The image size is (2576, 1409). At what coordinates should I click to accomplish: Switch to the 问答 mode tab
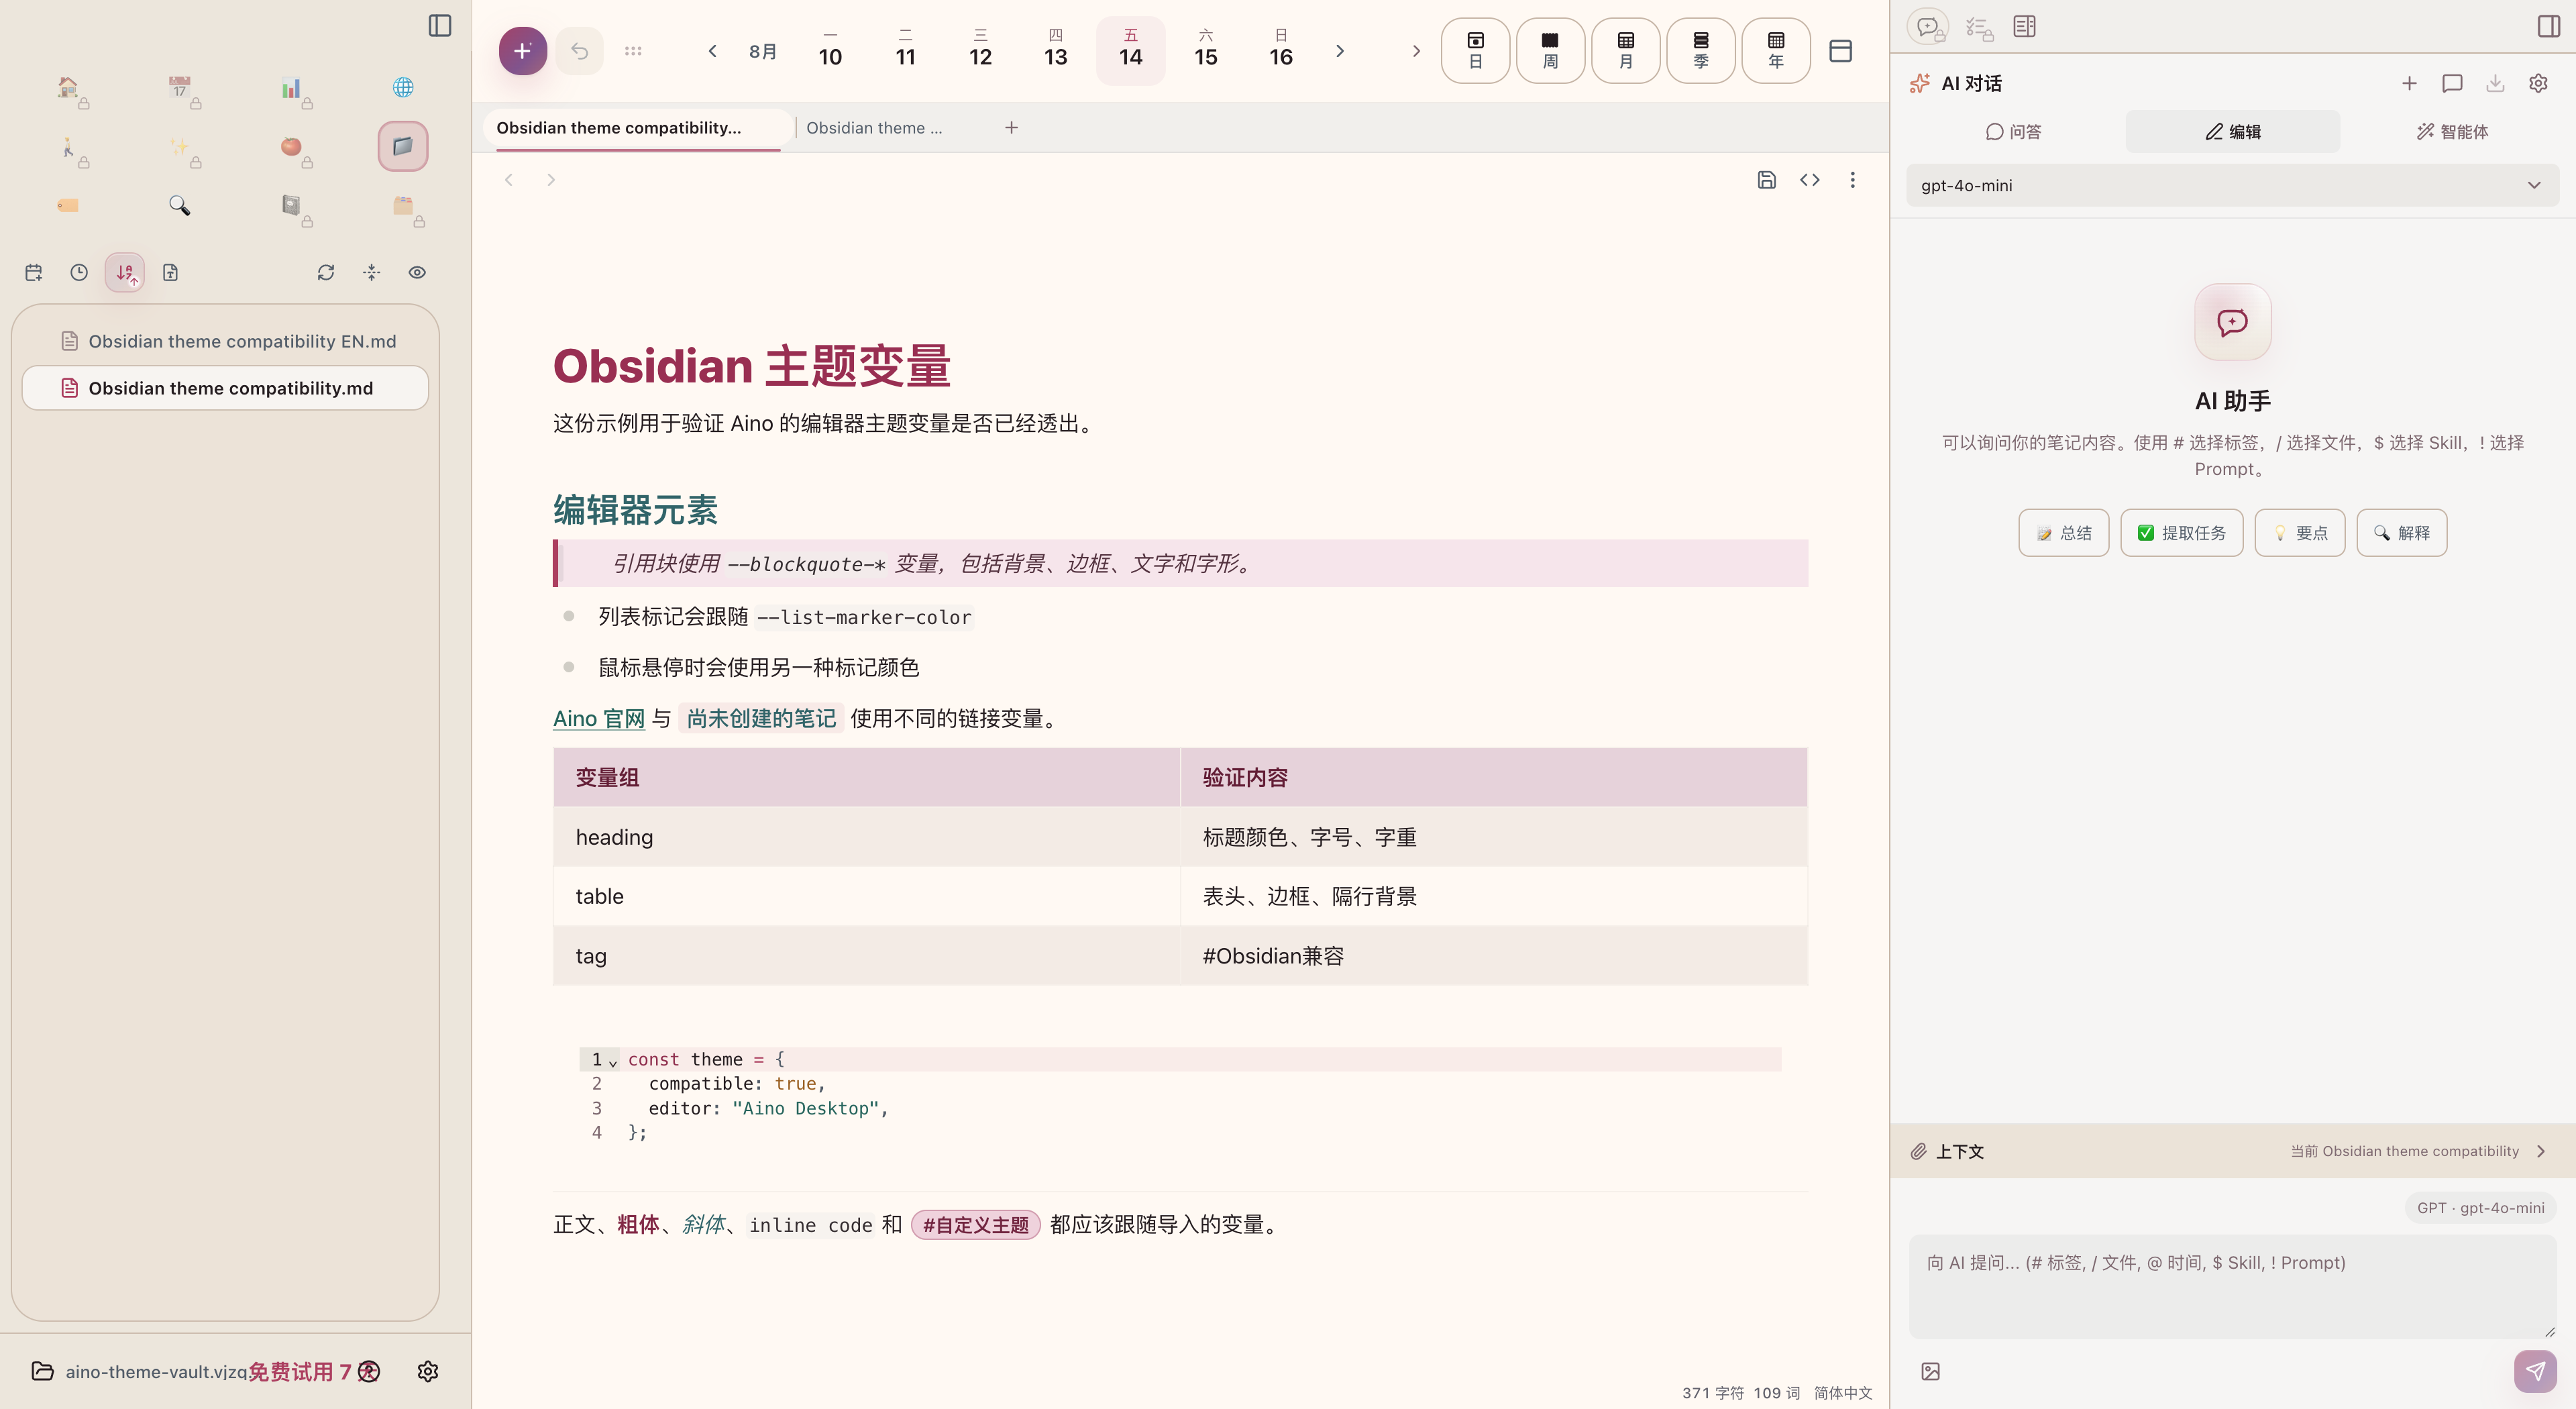(2013, 132)
